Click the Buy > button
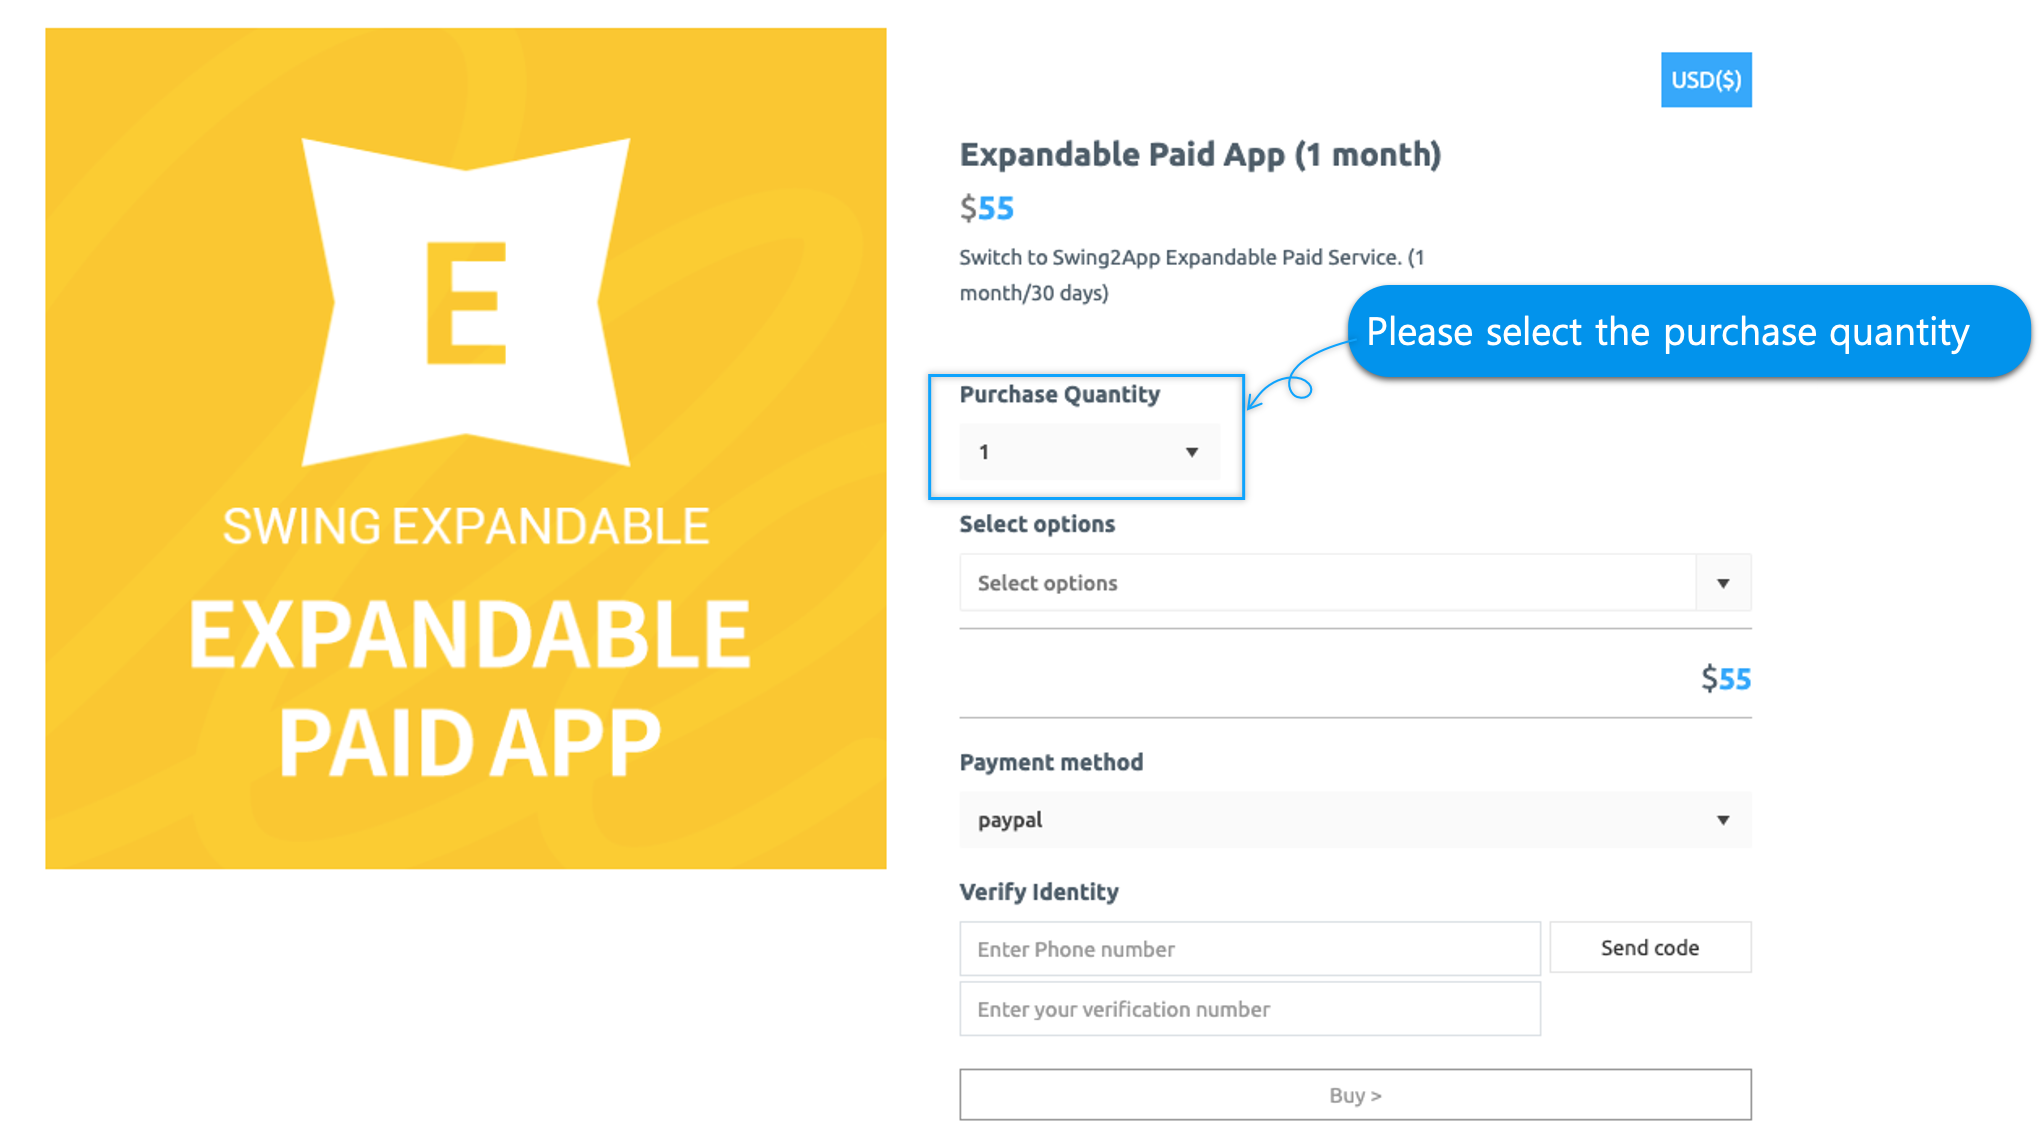2039x1125 pixels. 1354,1095
